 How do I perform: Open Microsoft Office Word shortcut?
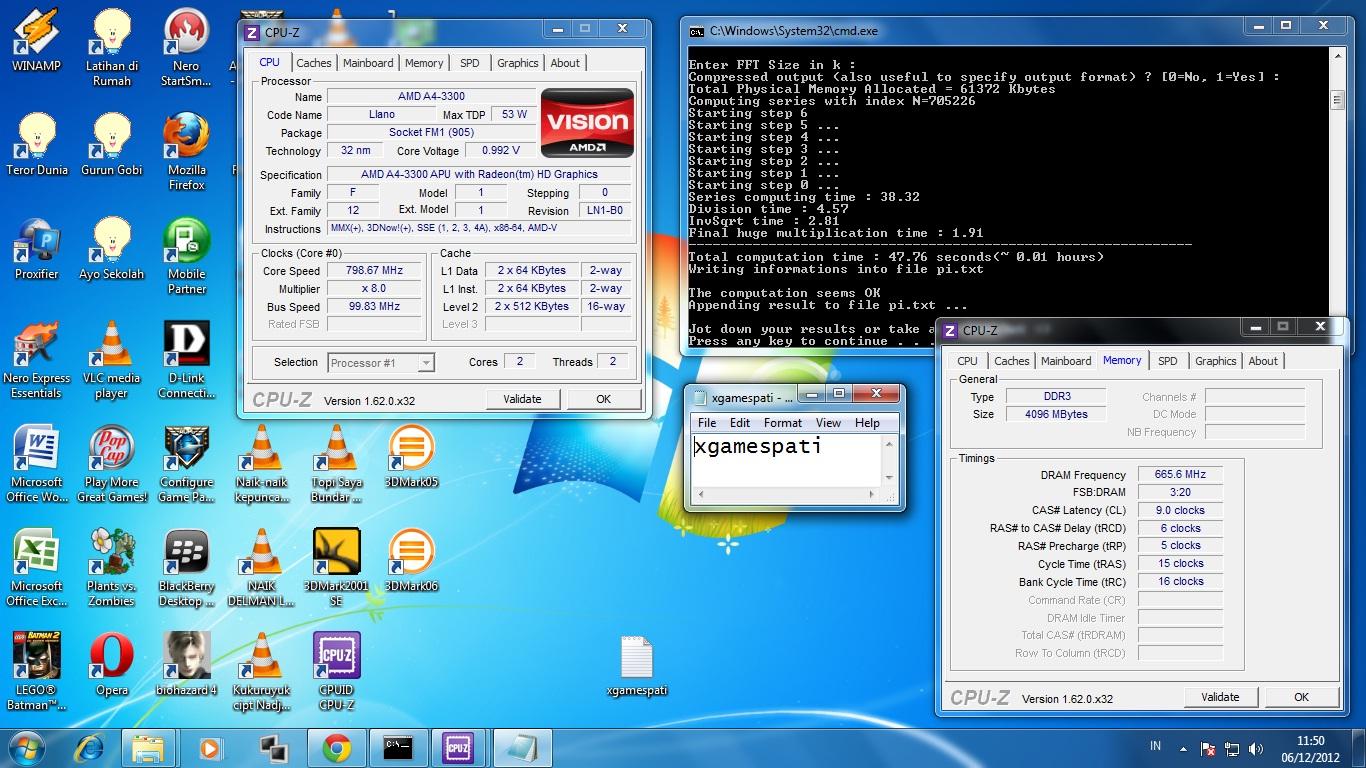point(36,463)
